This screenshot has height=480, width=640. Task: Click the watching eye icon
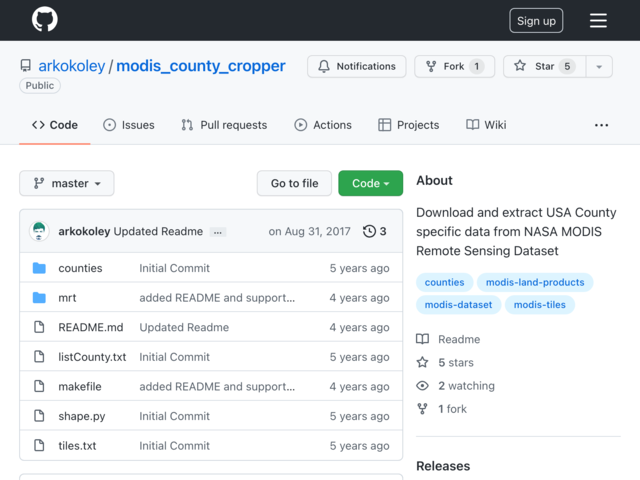(422, 385)
